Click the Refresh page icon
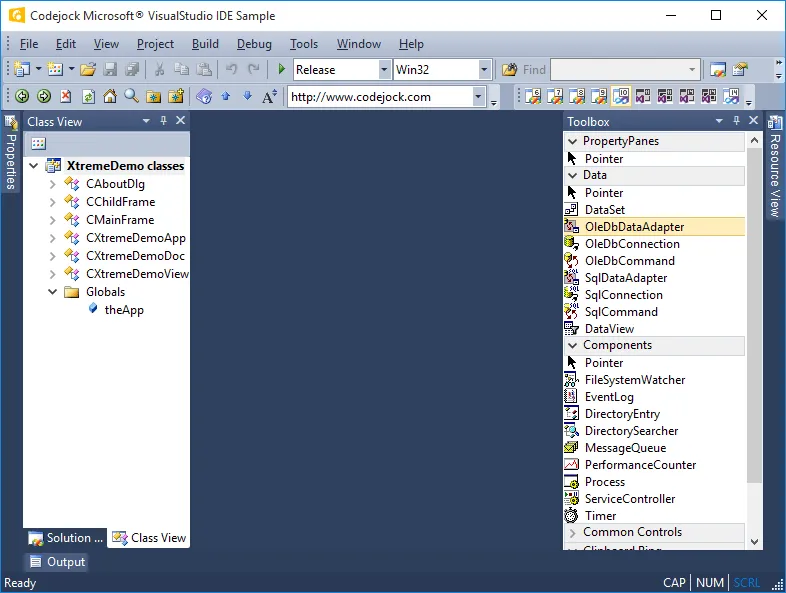The height and width of the screenshot is (593, 786). (88, 96)
